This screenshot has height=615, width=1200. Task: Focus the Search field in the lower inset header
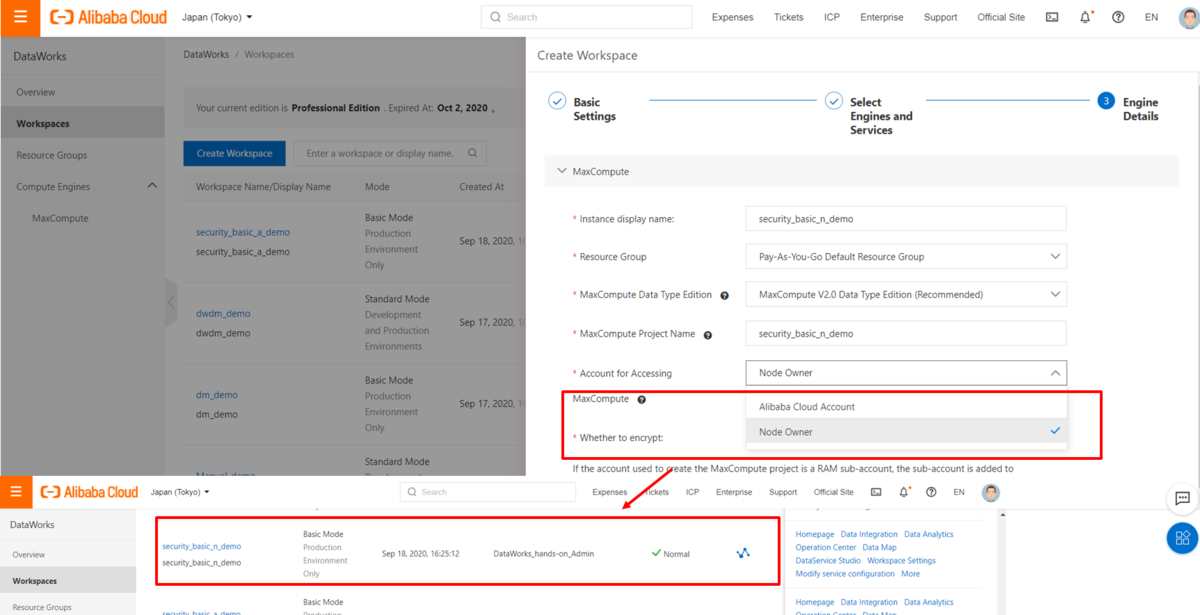488,492
